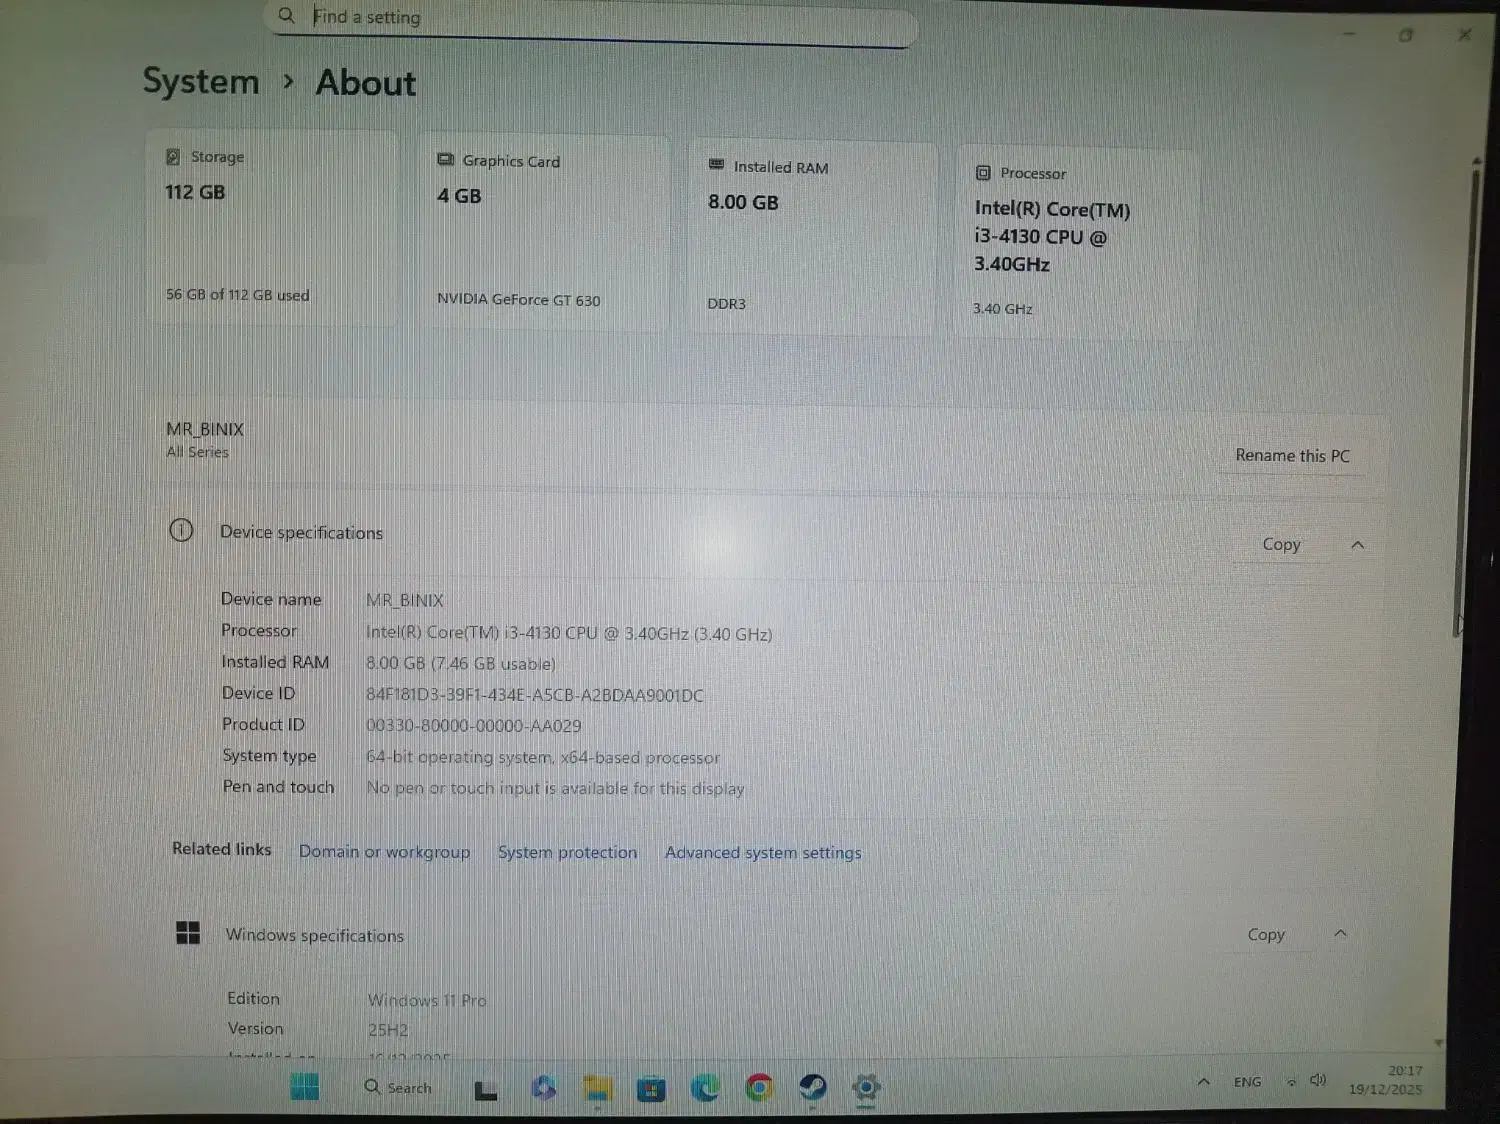Open Advanced system settings link

[763, 853]
